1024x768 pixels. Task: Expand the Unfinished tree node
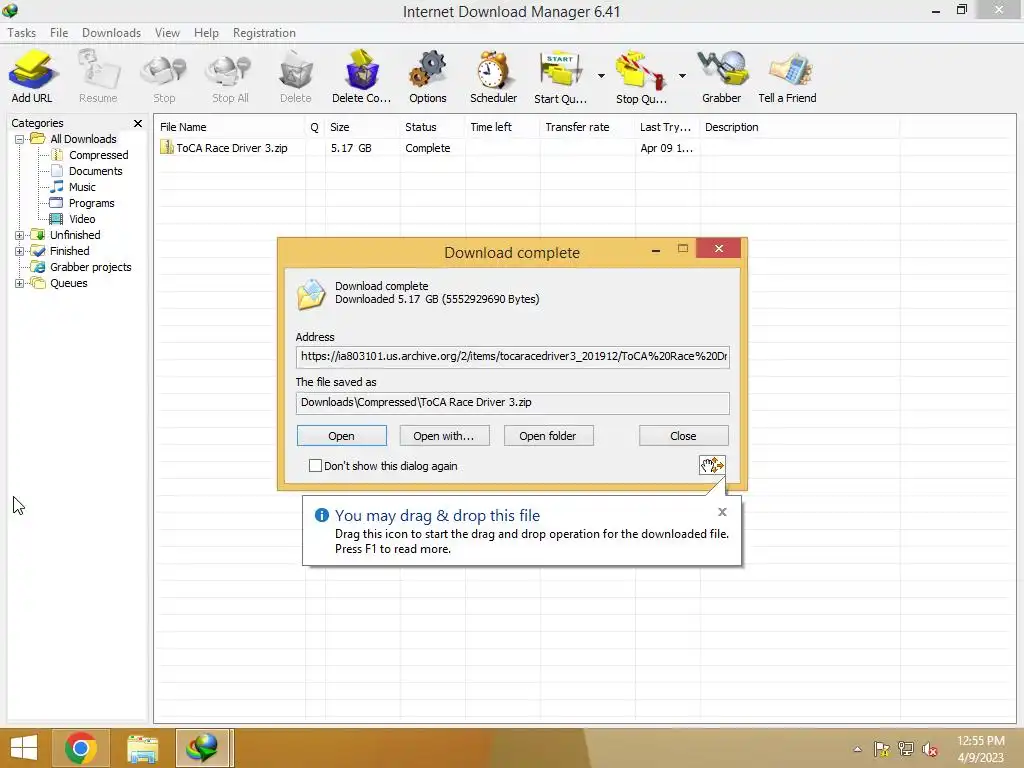coord(20,235)
